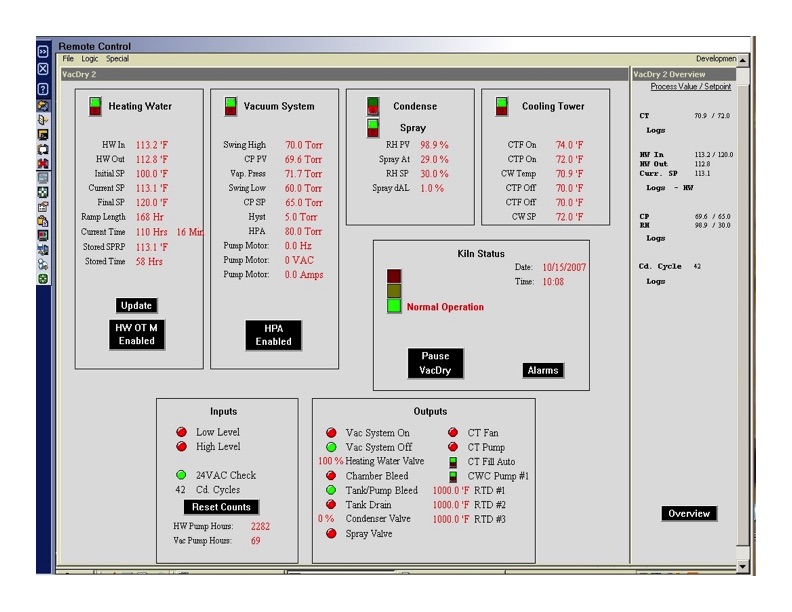Image resolution: width=792 pixels, height=612 pixels.
Task: Open the File menu
Action: point(68,59)
